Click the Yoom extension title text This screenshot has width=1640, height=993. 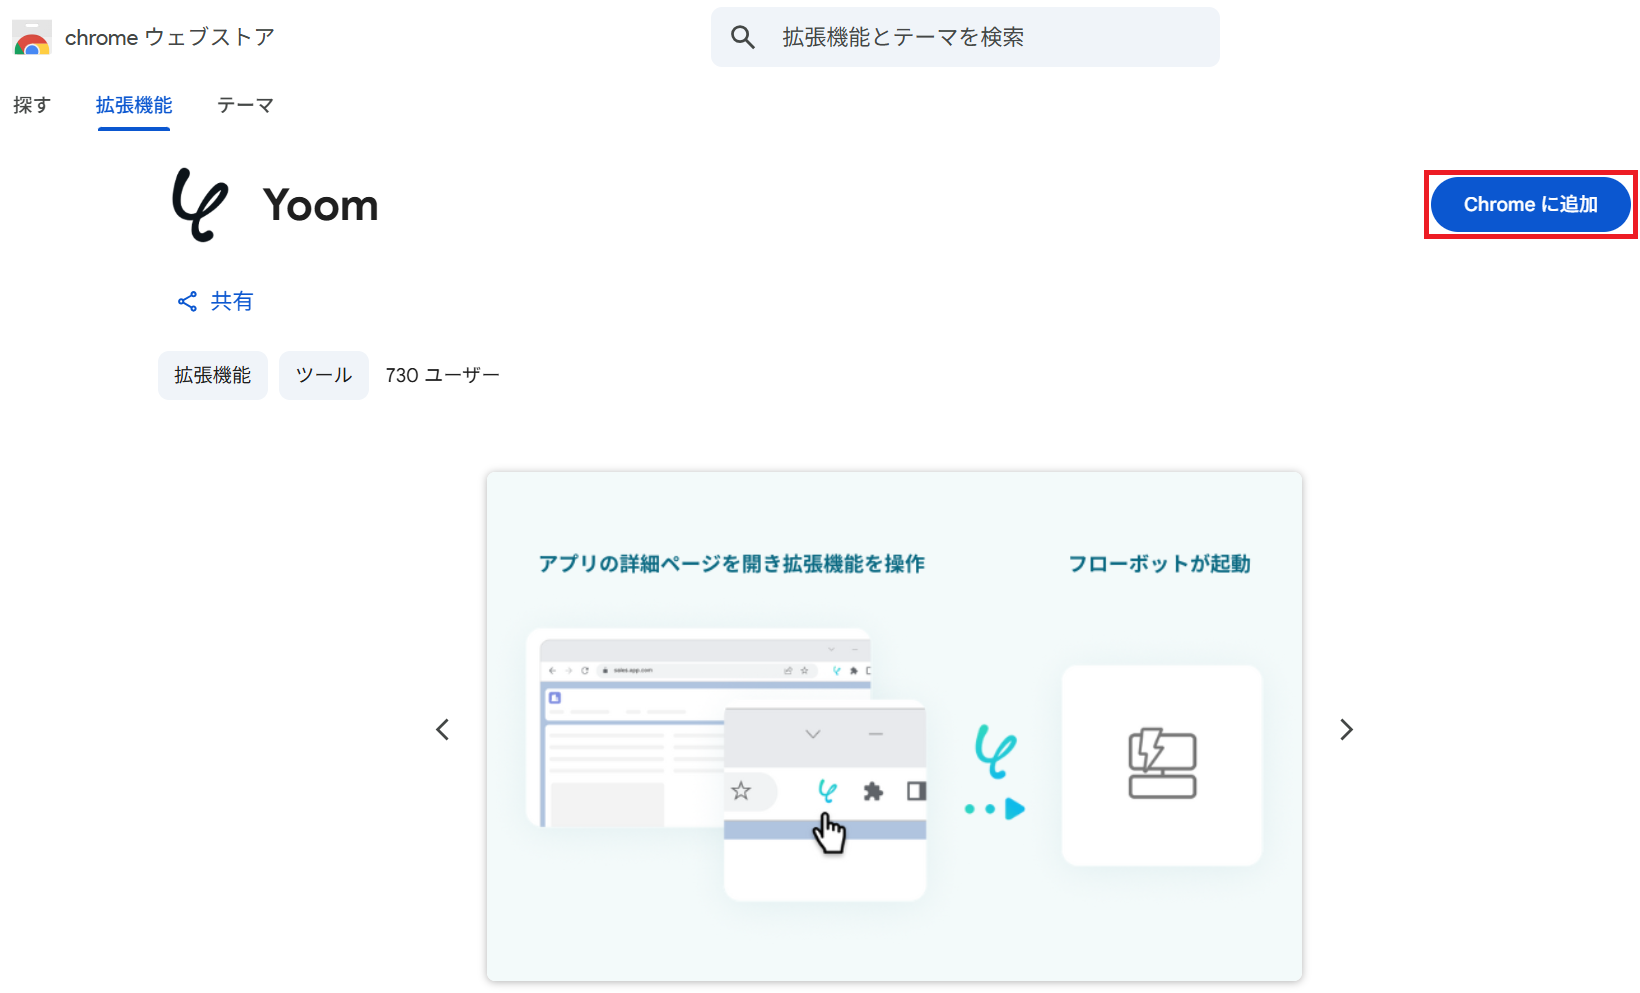[321, 206]
